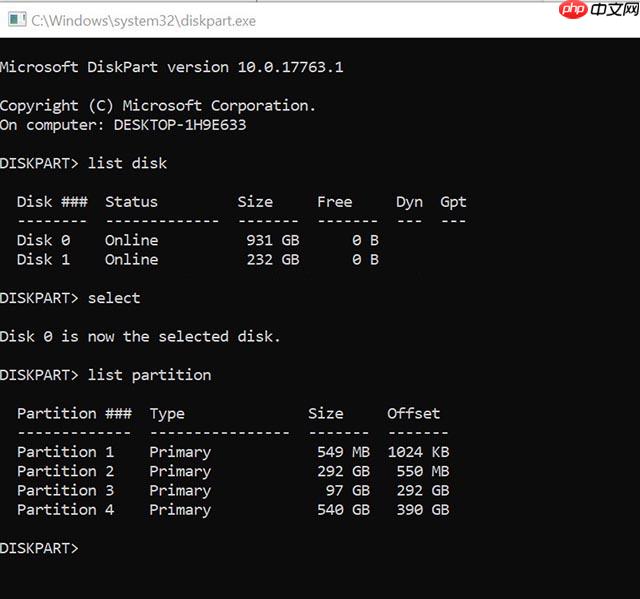Image resolution: width=640 pixels, height=599 pixels.
Task: Click the 931 GB size value
Action: [272, 240]
